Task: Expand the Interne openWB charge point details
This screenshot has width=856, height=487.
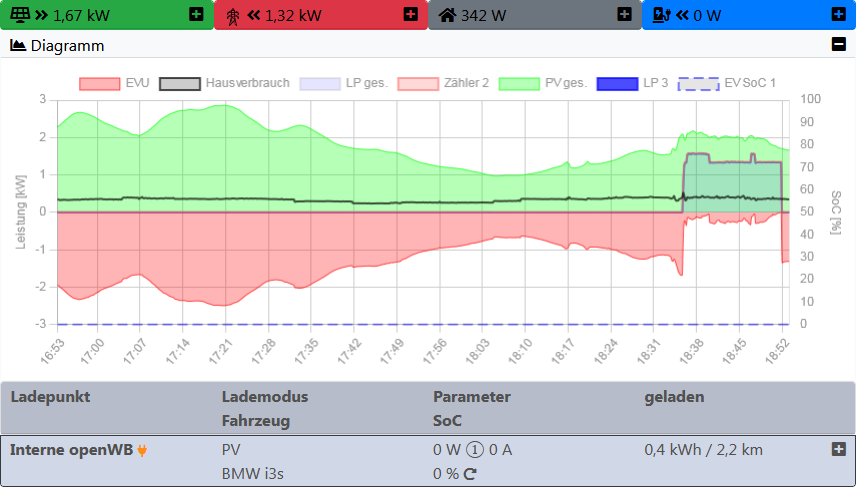Action: coord(838,450)
